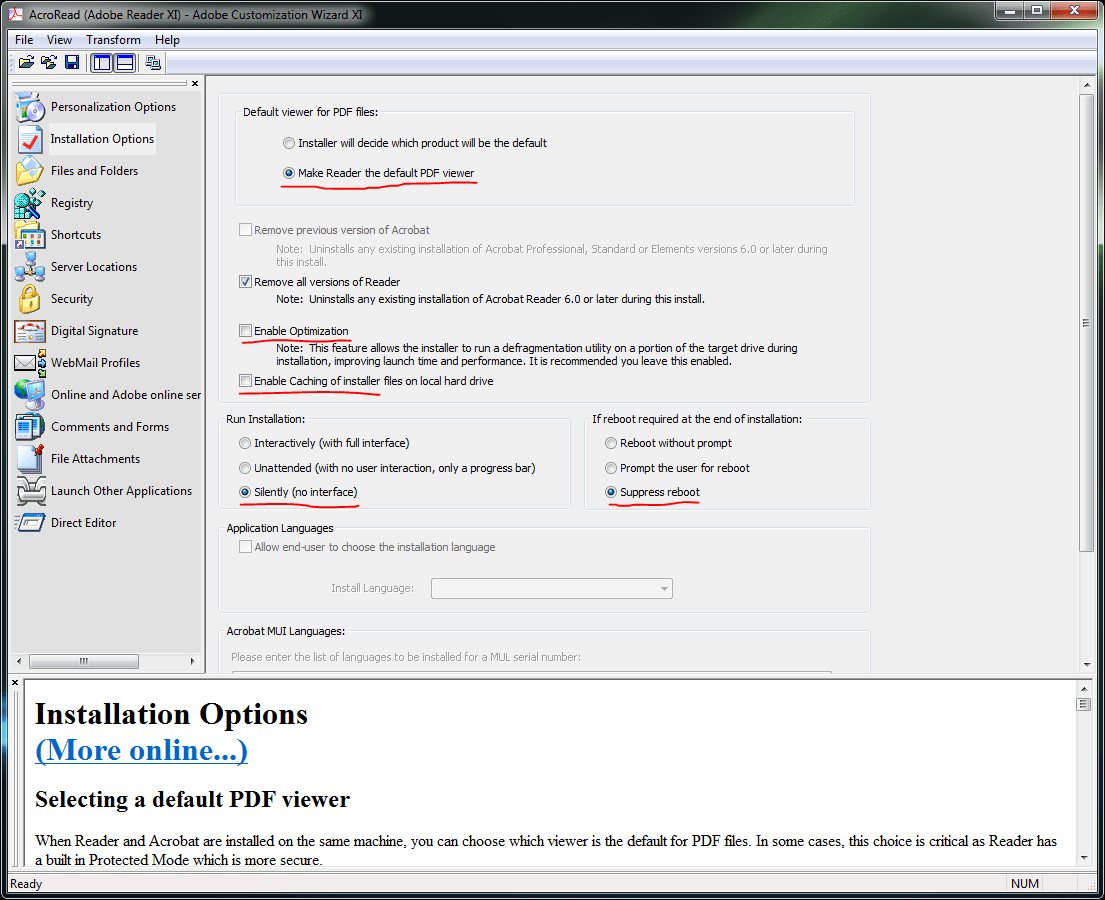
Task: Select the Prompt the user for reboot option
Action: [610, 467]
